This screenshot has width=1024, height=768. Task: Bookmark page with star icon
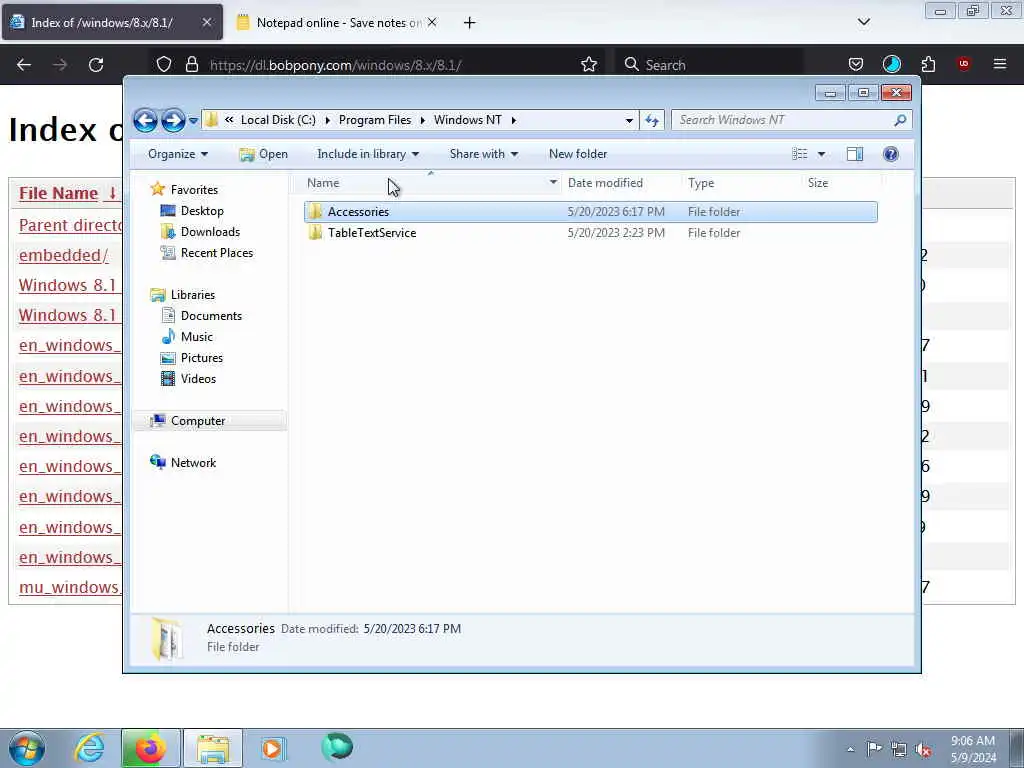pos(589,65)
